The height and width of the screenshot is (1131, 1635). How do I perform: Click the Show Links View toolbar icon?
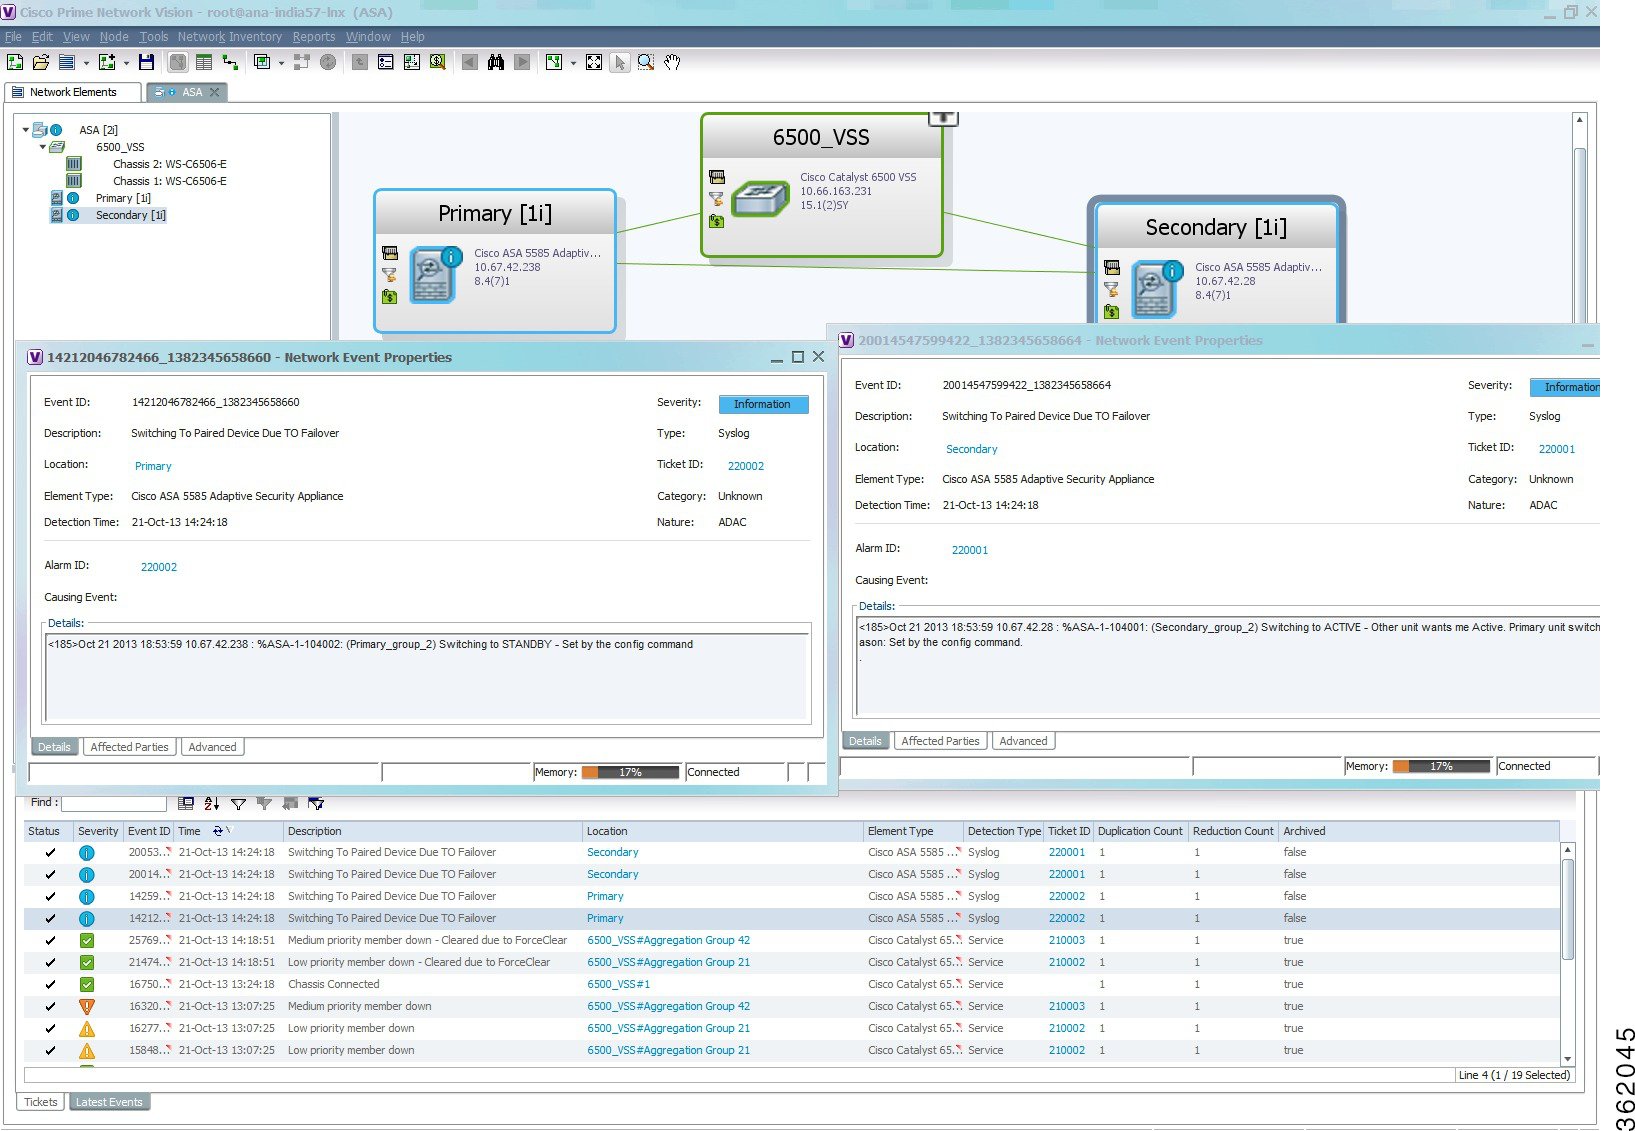click(x=230, y=62)
